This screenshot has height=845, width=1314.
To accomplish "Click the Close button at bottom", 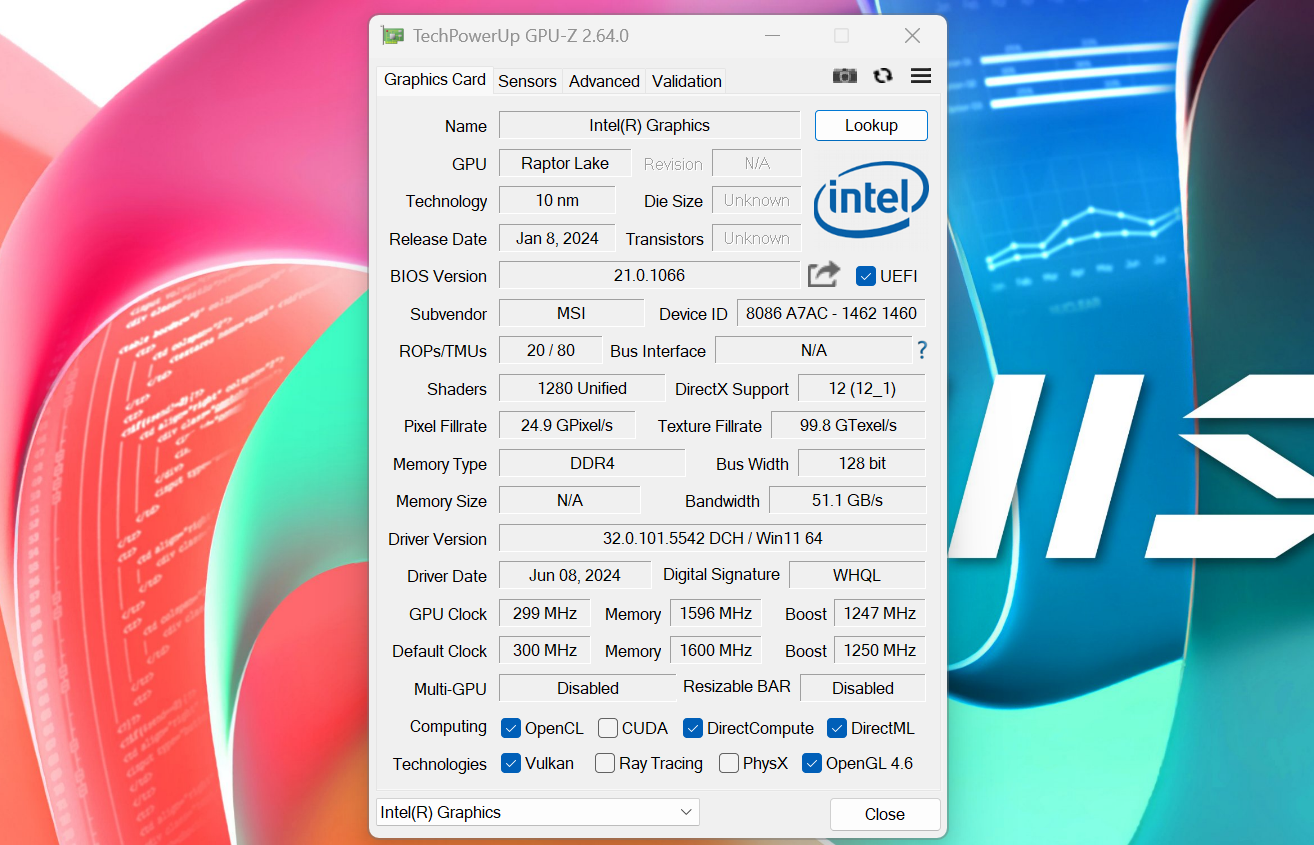I will tap(885, 814).
